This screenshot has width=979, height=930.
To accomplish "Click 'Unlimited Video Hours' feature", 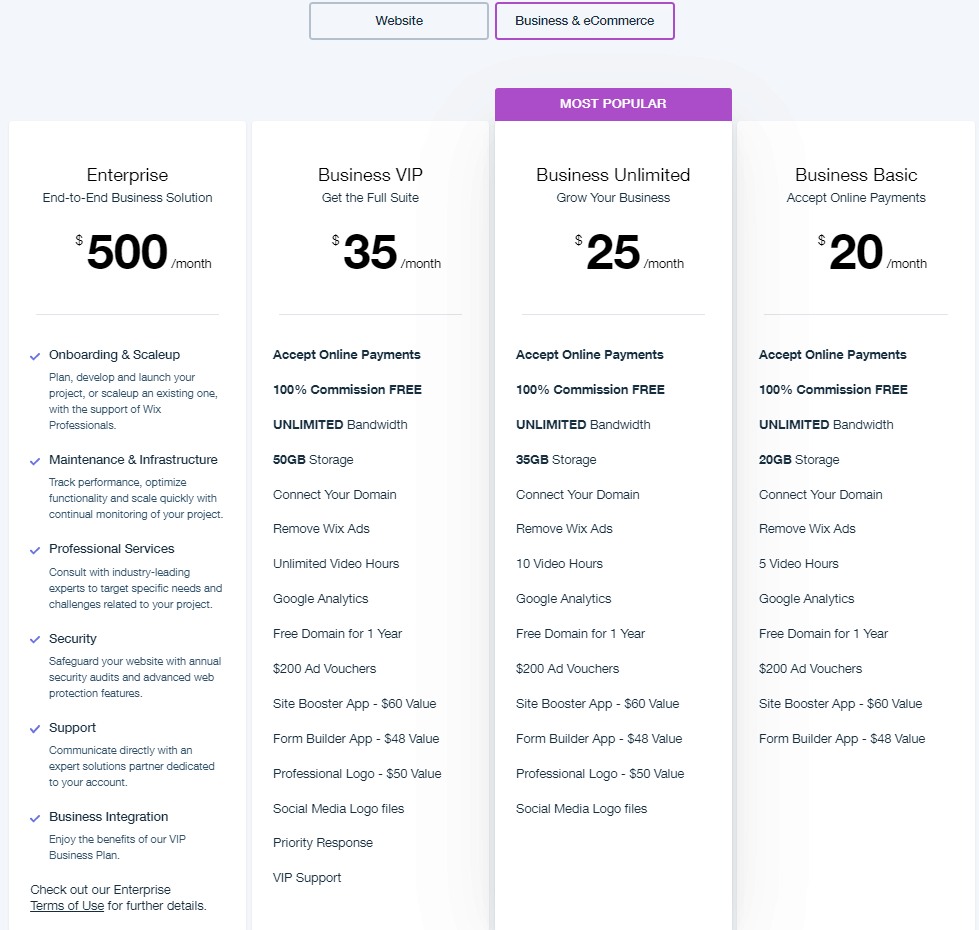I will [336, 564].
